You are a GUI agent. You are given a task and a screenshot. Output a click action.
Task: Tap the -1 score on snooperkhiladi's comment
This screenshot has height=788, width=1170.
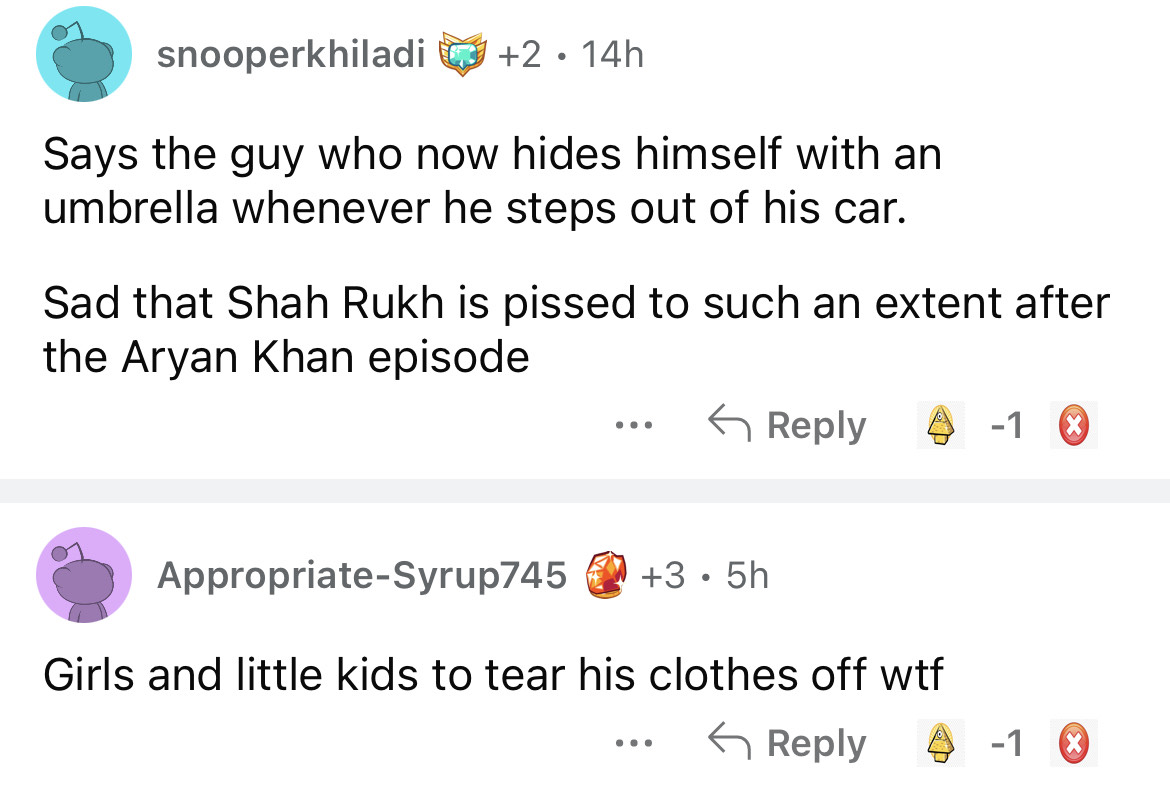pos(1007,427)
